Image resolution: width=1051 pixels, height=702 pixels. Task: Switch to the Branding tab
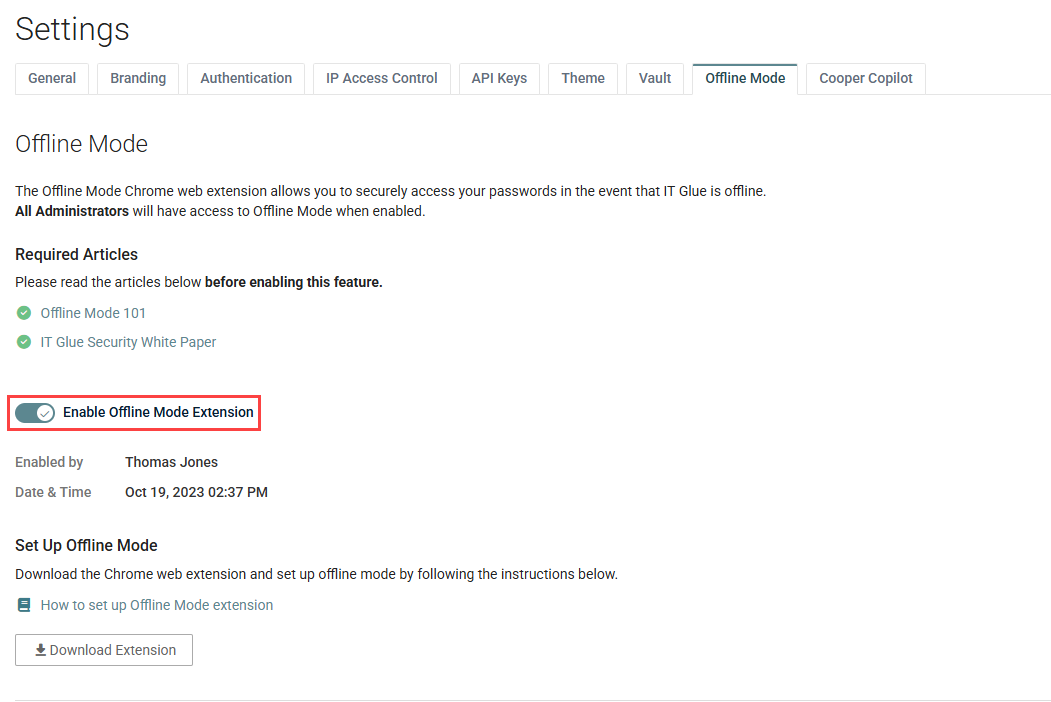tap(138, 78)
